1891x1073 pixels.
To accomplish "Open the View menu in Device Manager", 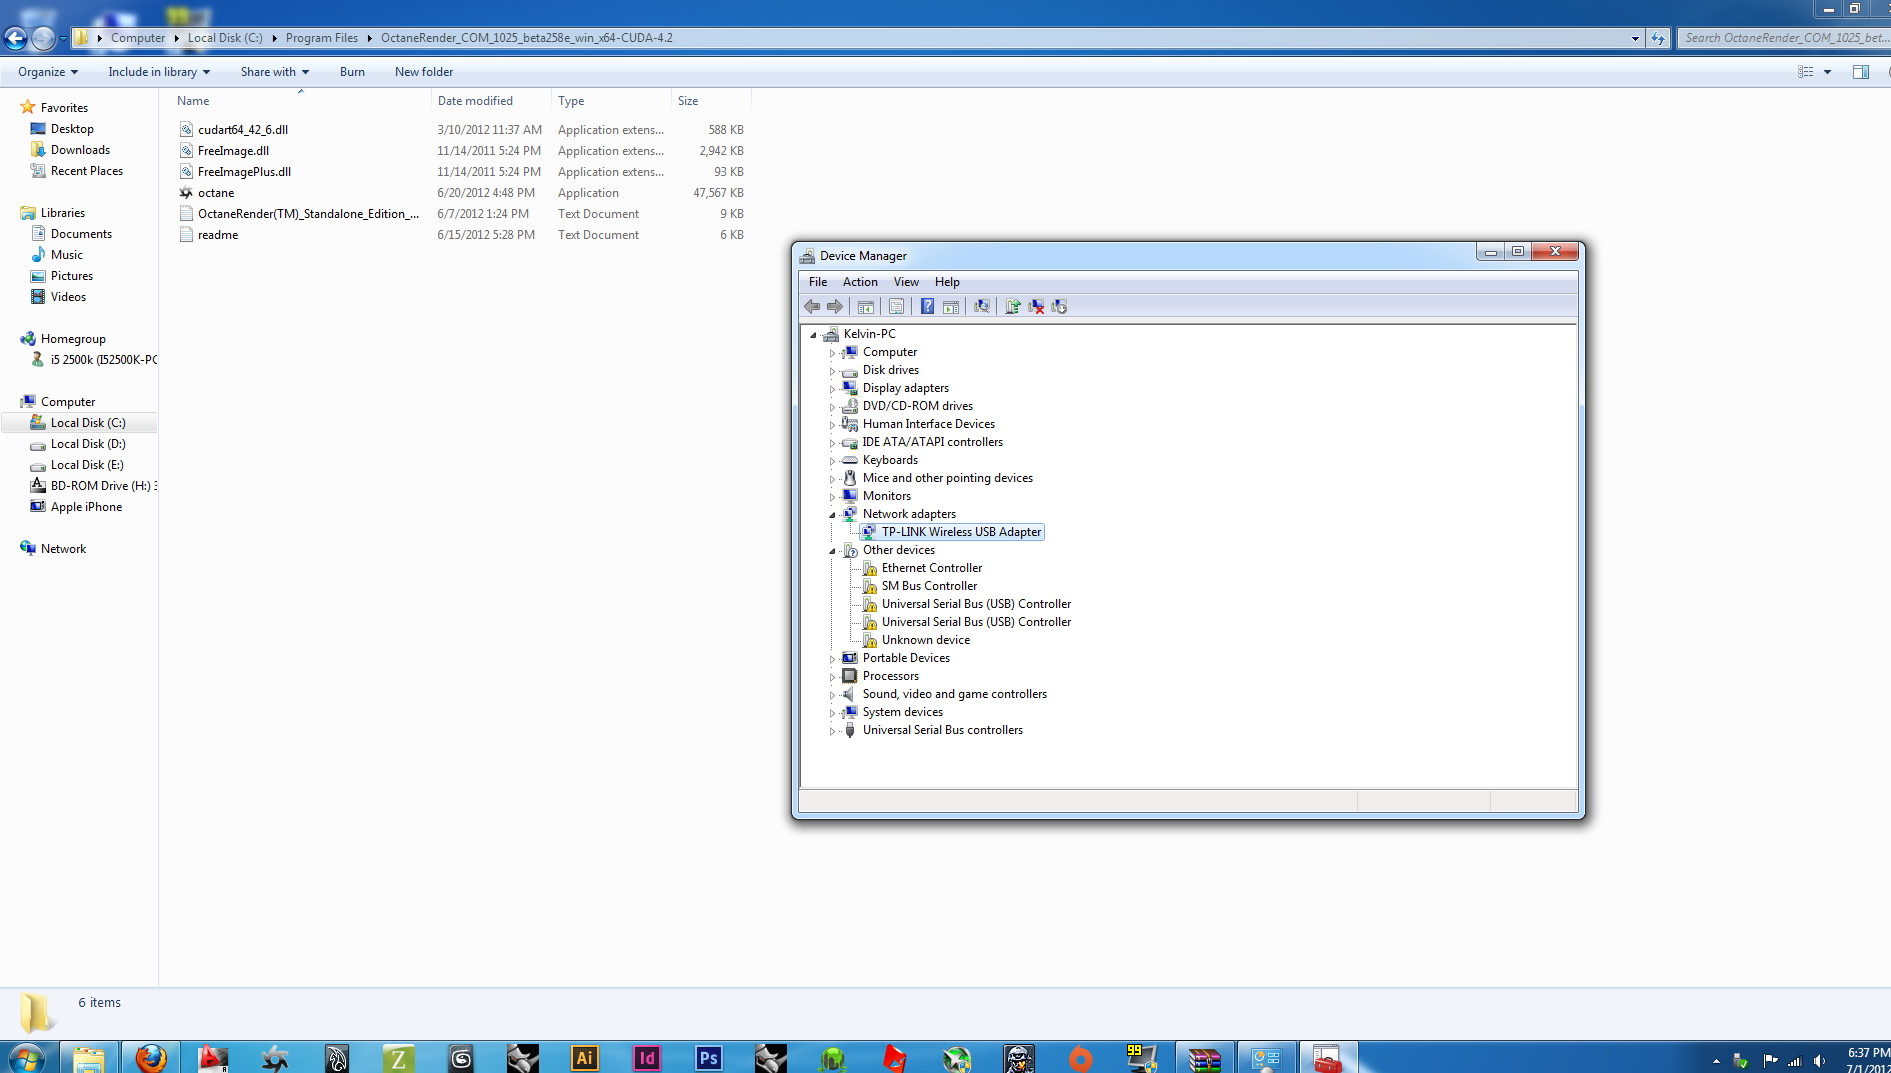I will 906,282.
